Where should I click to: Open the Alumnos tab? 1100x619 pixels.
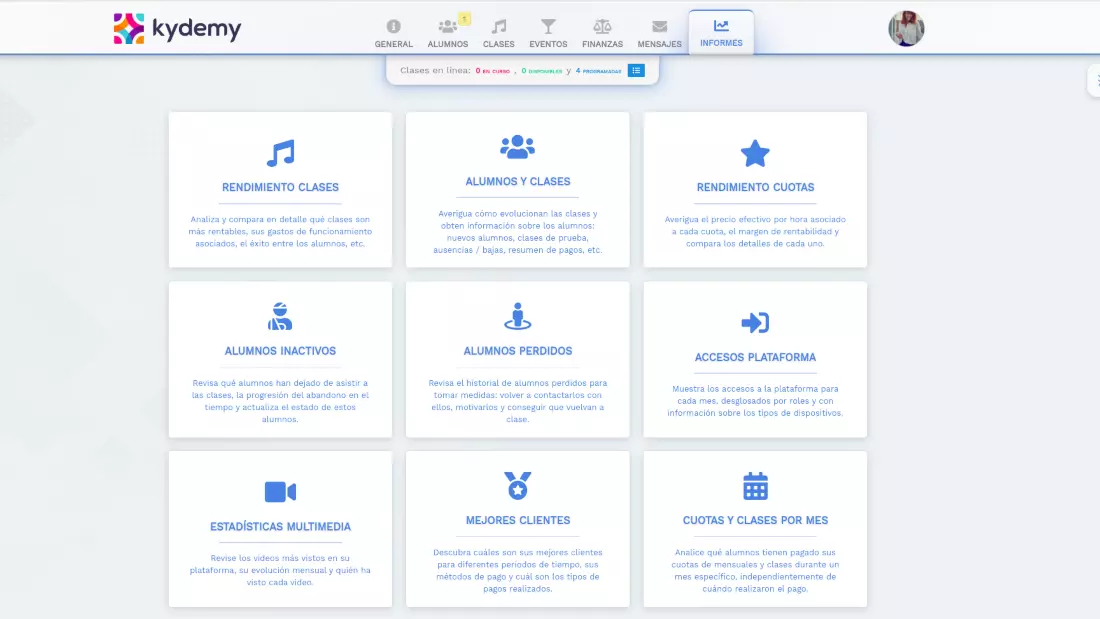tap(447, 33)
